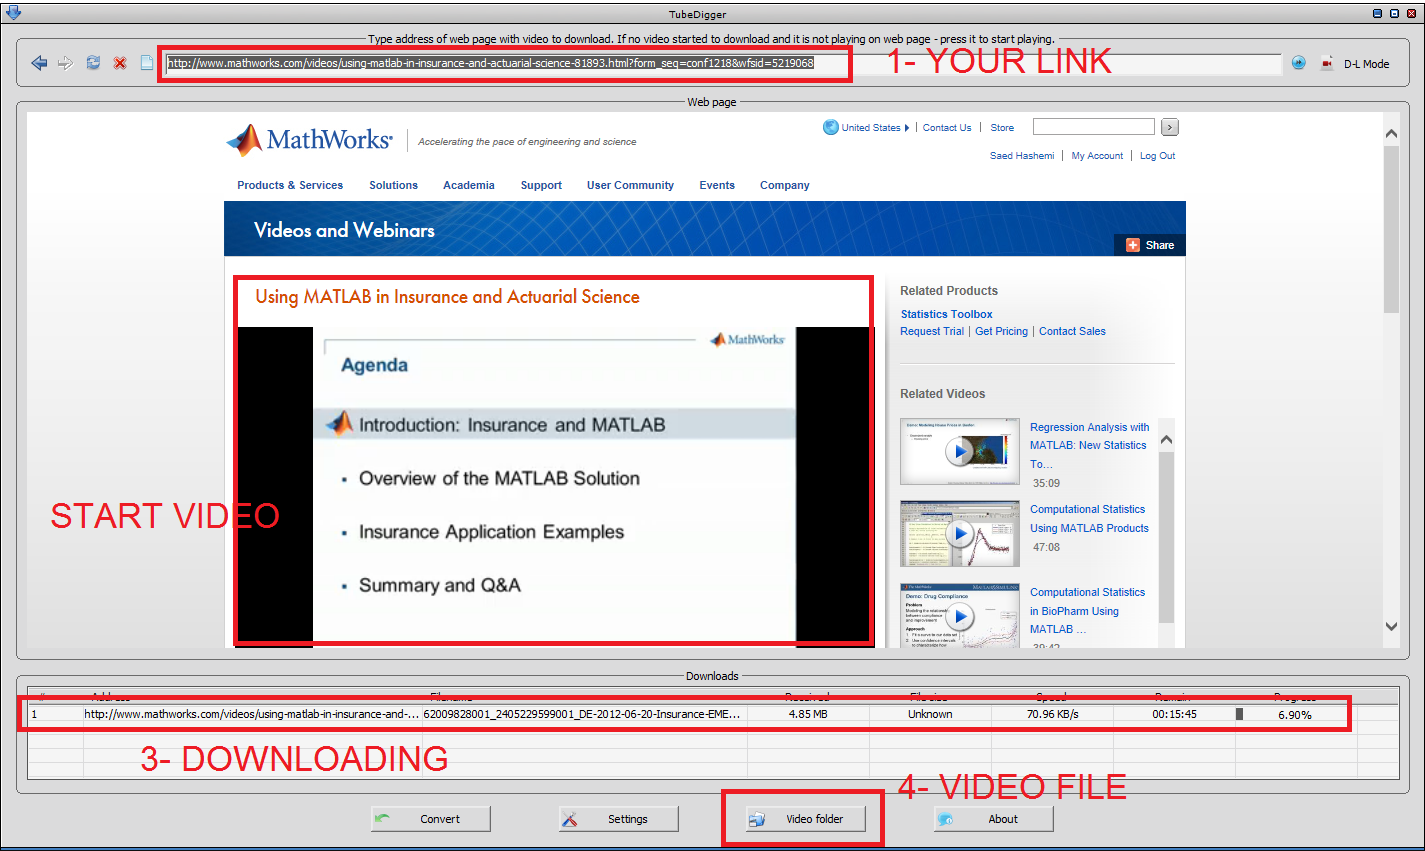The height and width of the screenshot is (851, 1425).
Task: Open the User Community menu
Action: pyautogui.click(x=630, y=185)
